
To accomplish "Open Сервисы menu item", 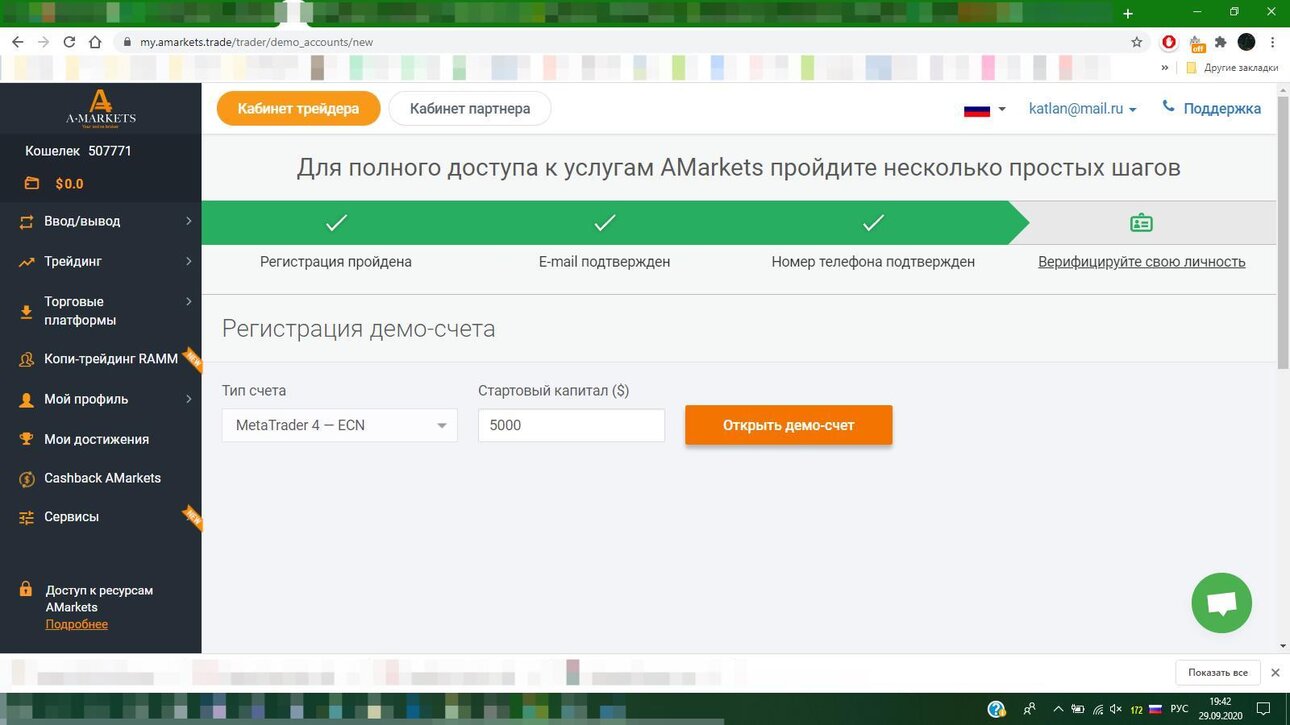I will pyautogui.click(x=71, y=517).
